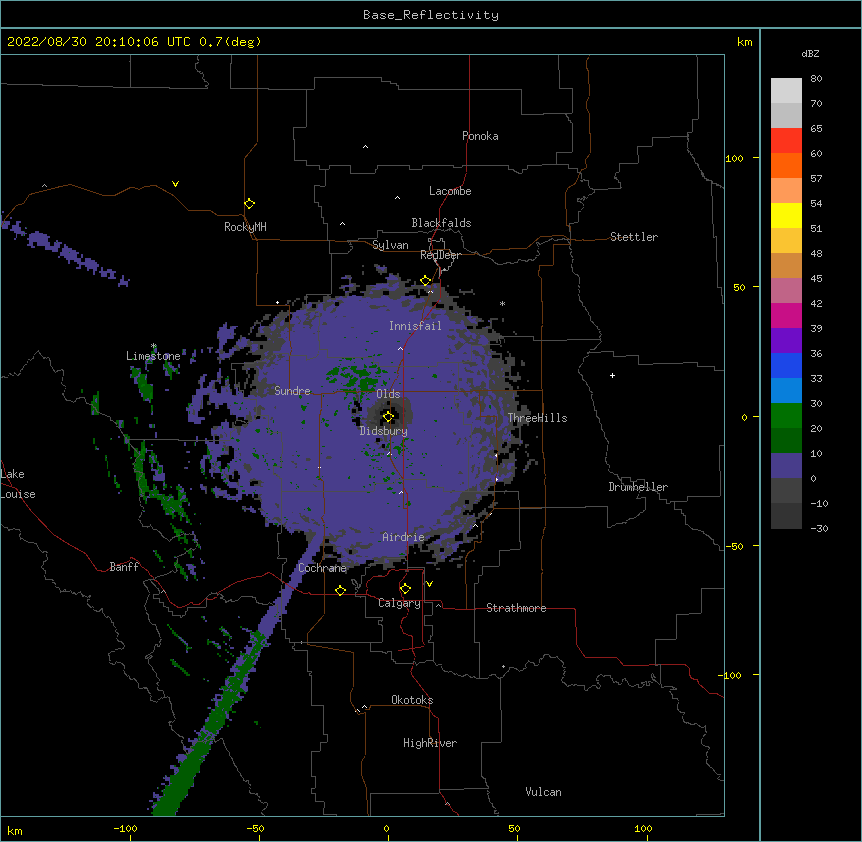Screen dimensions: 862x842
Task: Click the Base_Reflectivity title text
Action: tap(431, 15)
